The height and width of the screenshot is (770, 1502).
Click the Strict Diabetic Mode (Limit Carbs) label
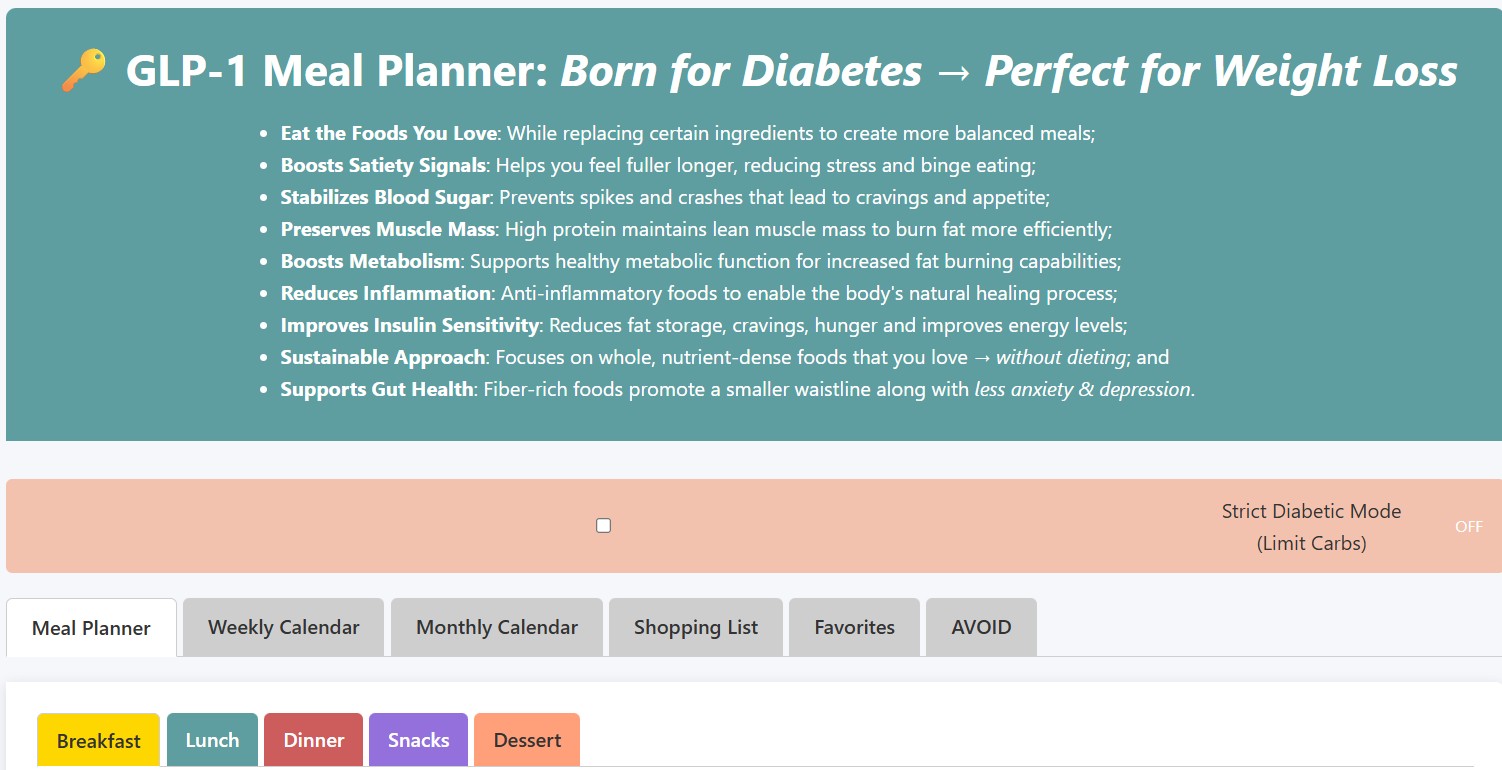[x=1311, y=527]
